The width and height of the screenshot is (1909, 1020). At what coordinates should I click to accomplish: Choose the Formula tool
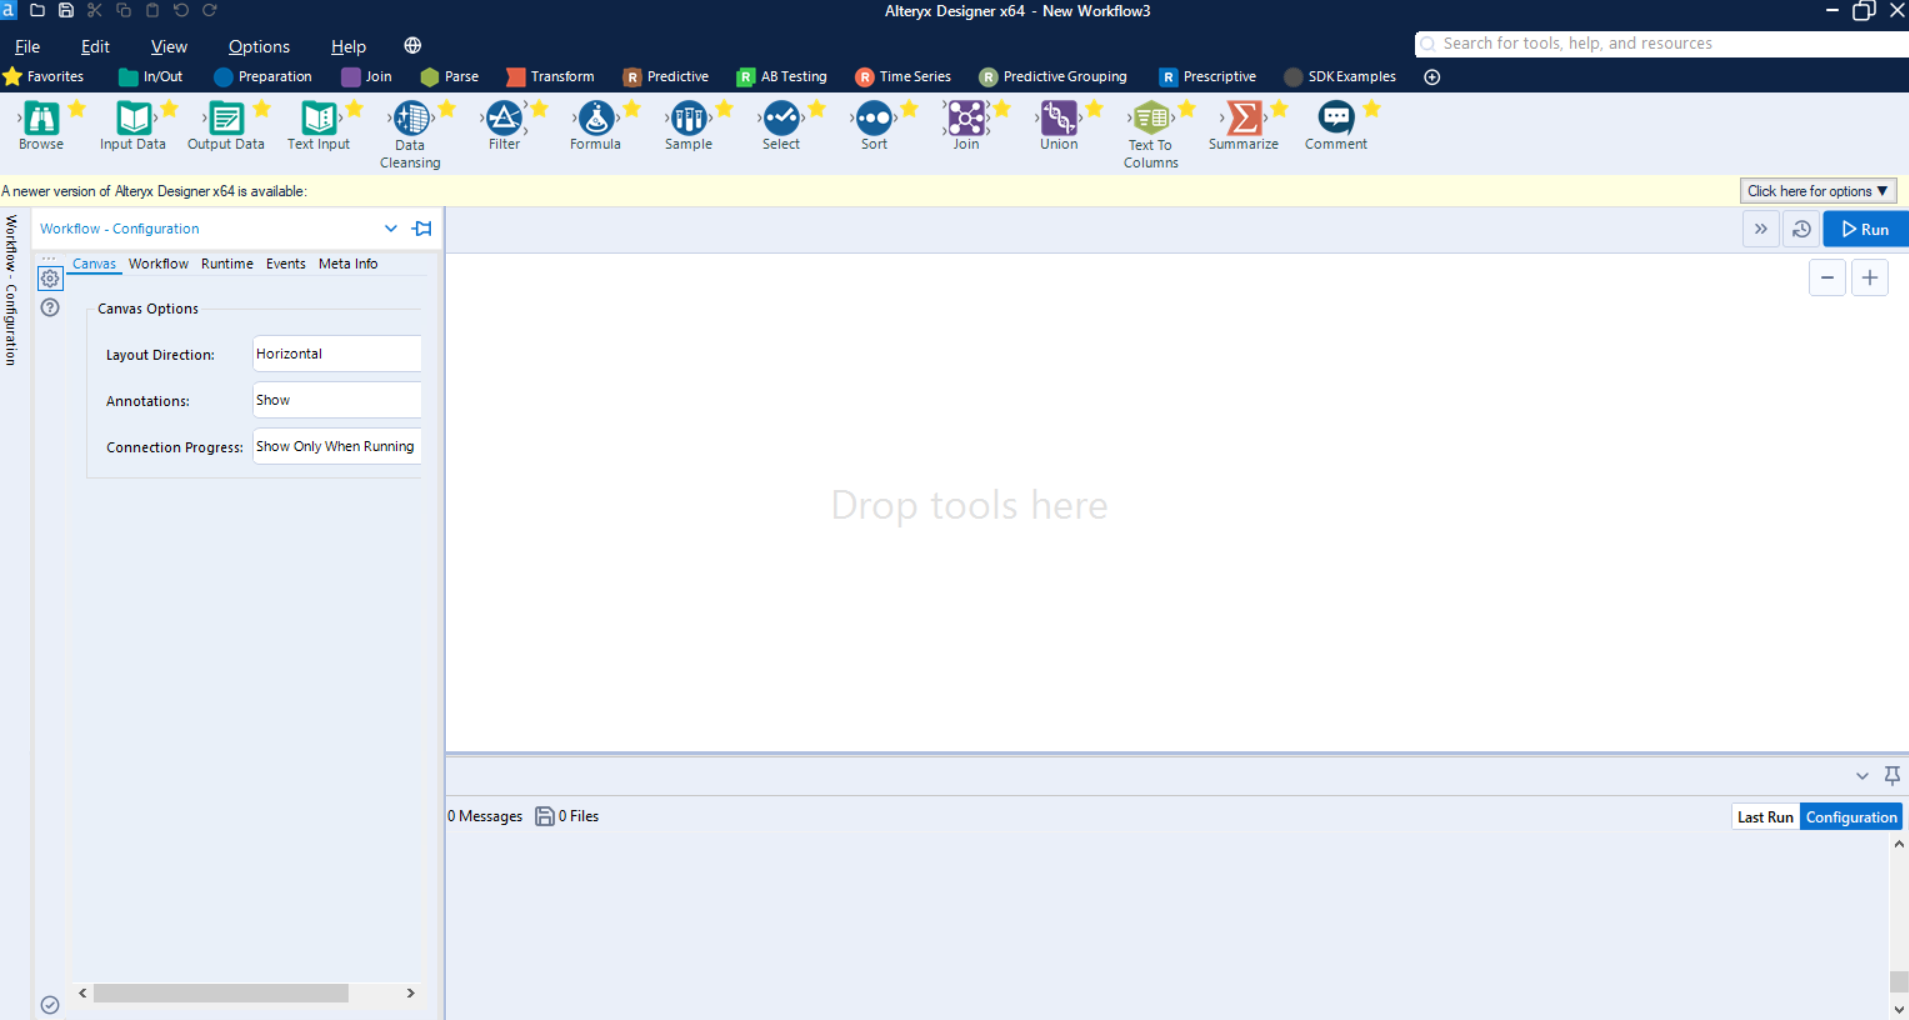click(x=596, y=119)
